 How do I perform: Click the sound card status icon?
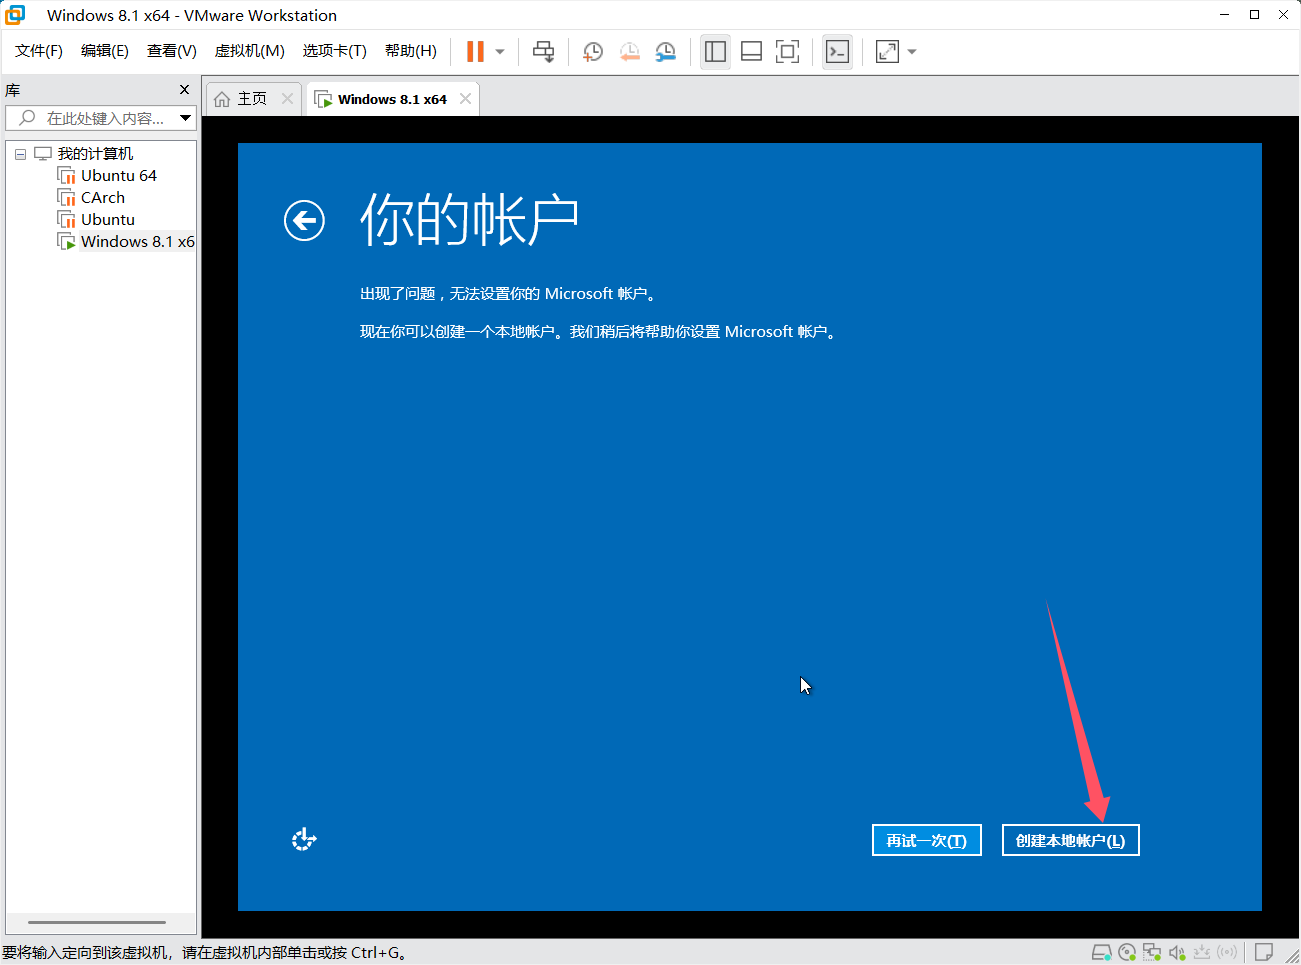pyautogui.click(x=1177, y=952)
